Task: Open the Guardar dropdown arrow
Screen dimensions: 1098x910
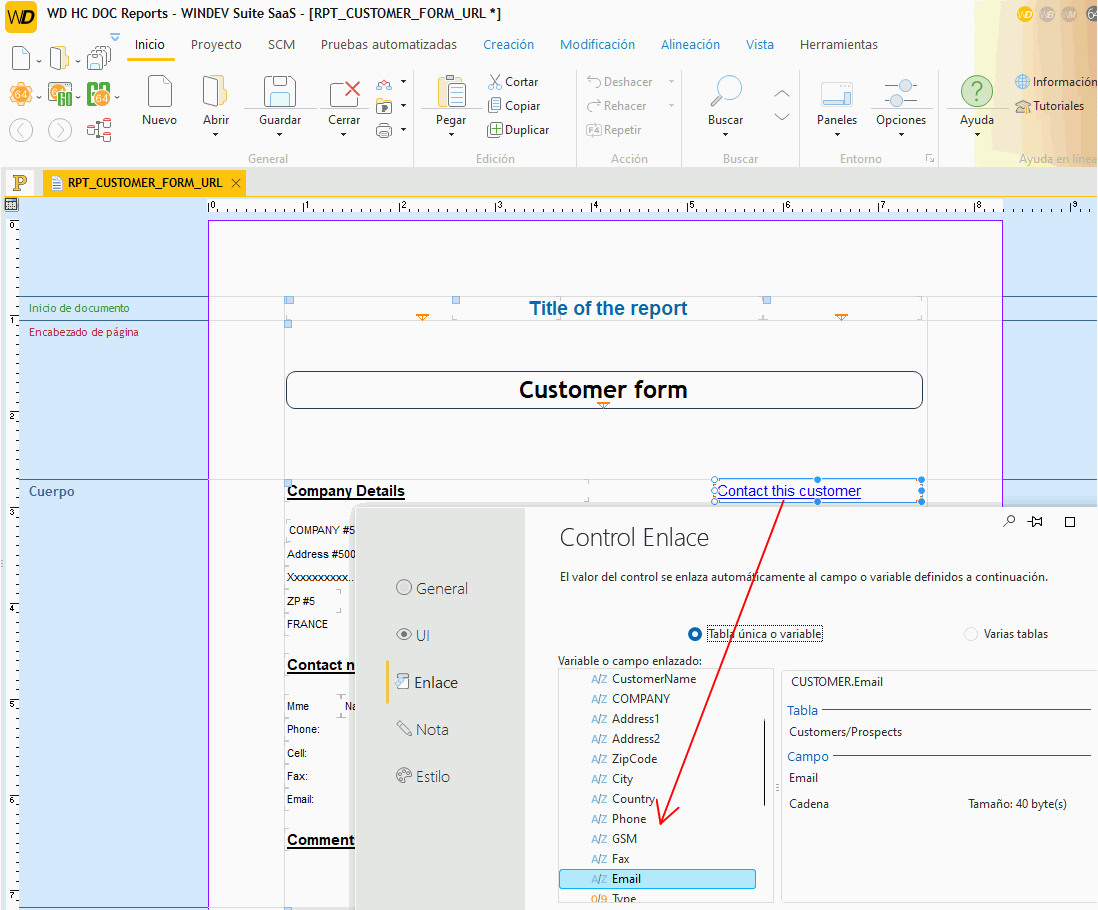Action: (x=279, y=134)
